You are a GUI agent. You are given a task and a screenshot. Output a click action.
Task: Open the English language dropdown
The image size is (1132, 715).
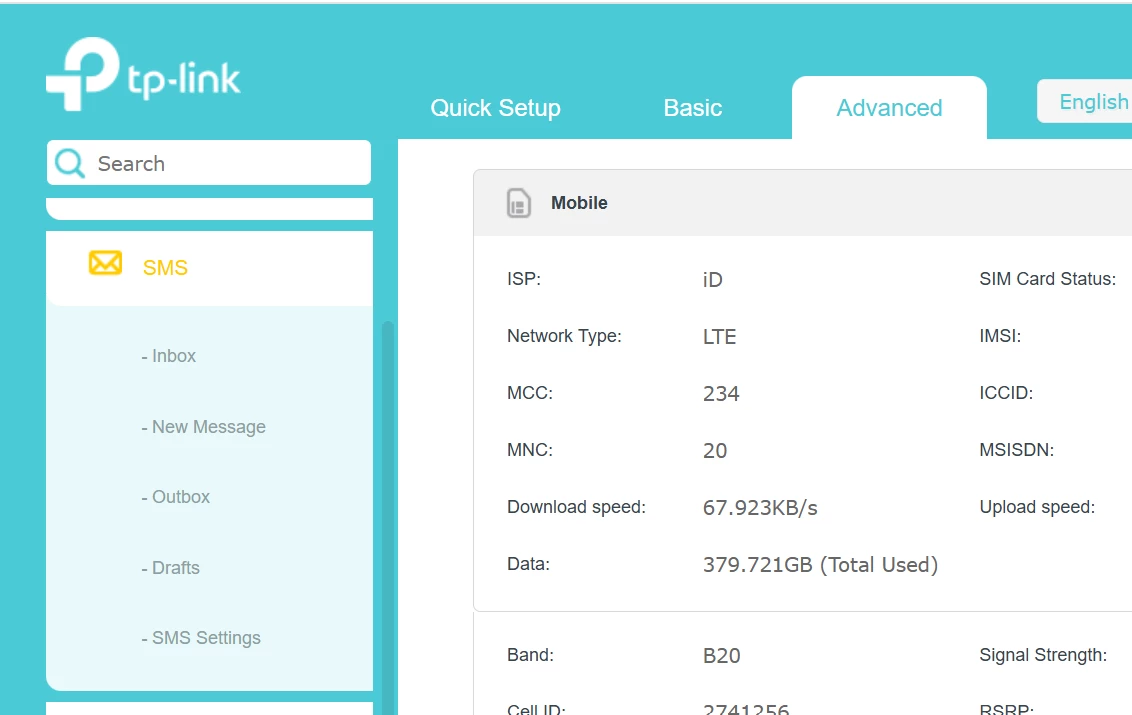point(1084,102)
